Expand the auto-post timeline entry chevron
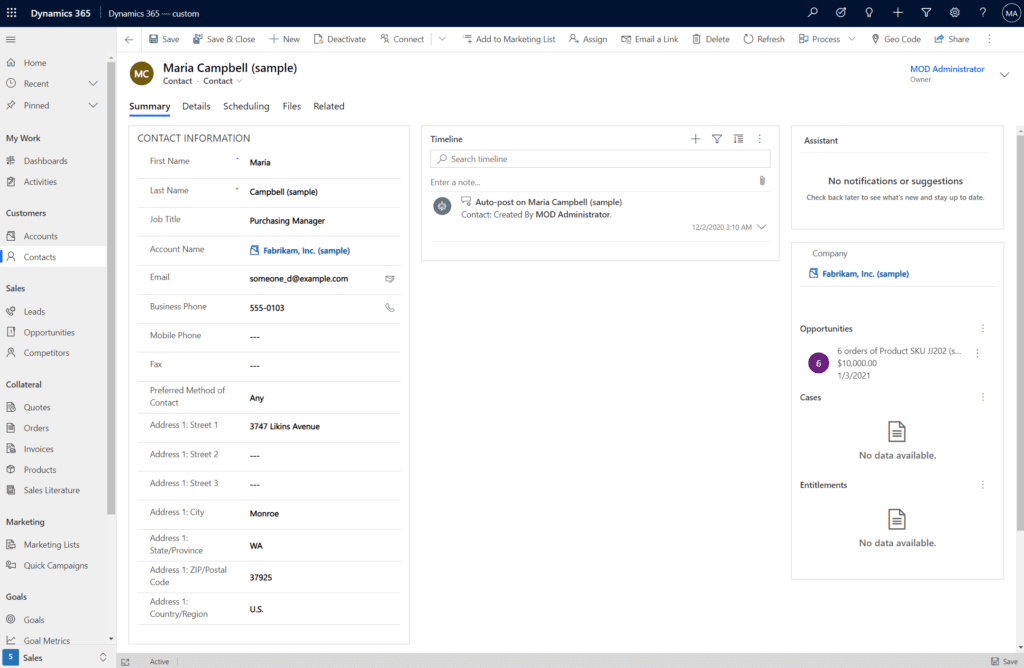 pyautogui.click(x=762, y=227)
